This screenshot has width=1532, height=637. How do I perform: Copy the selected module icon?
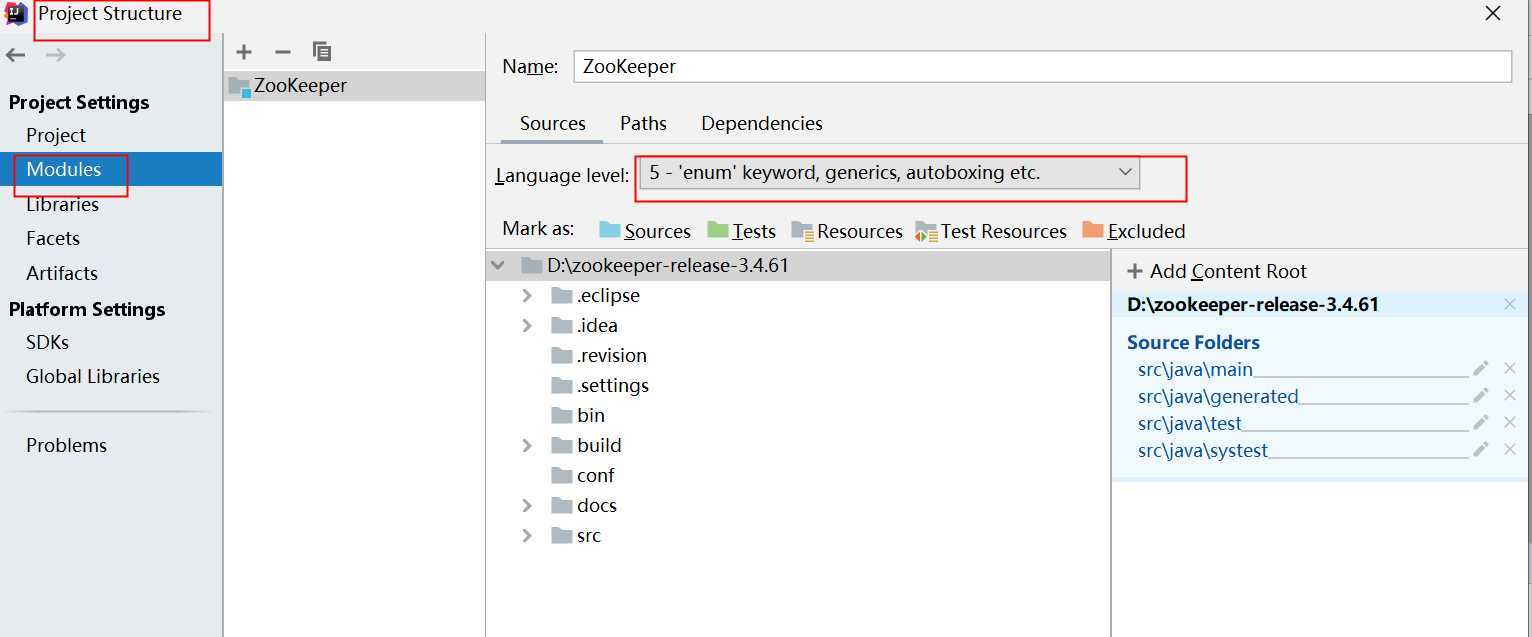321,51
